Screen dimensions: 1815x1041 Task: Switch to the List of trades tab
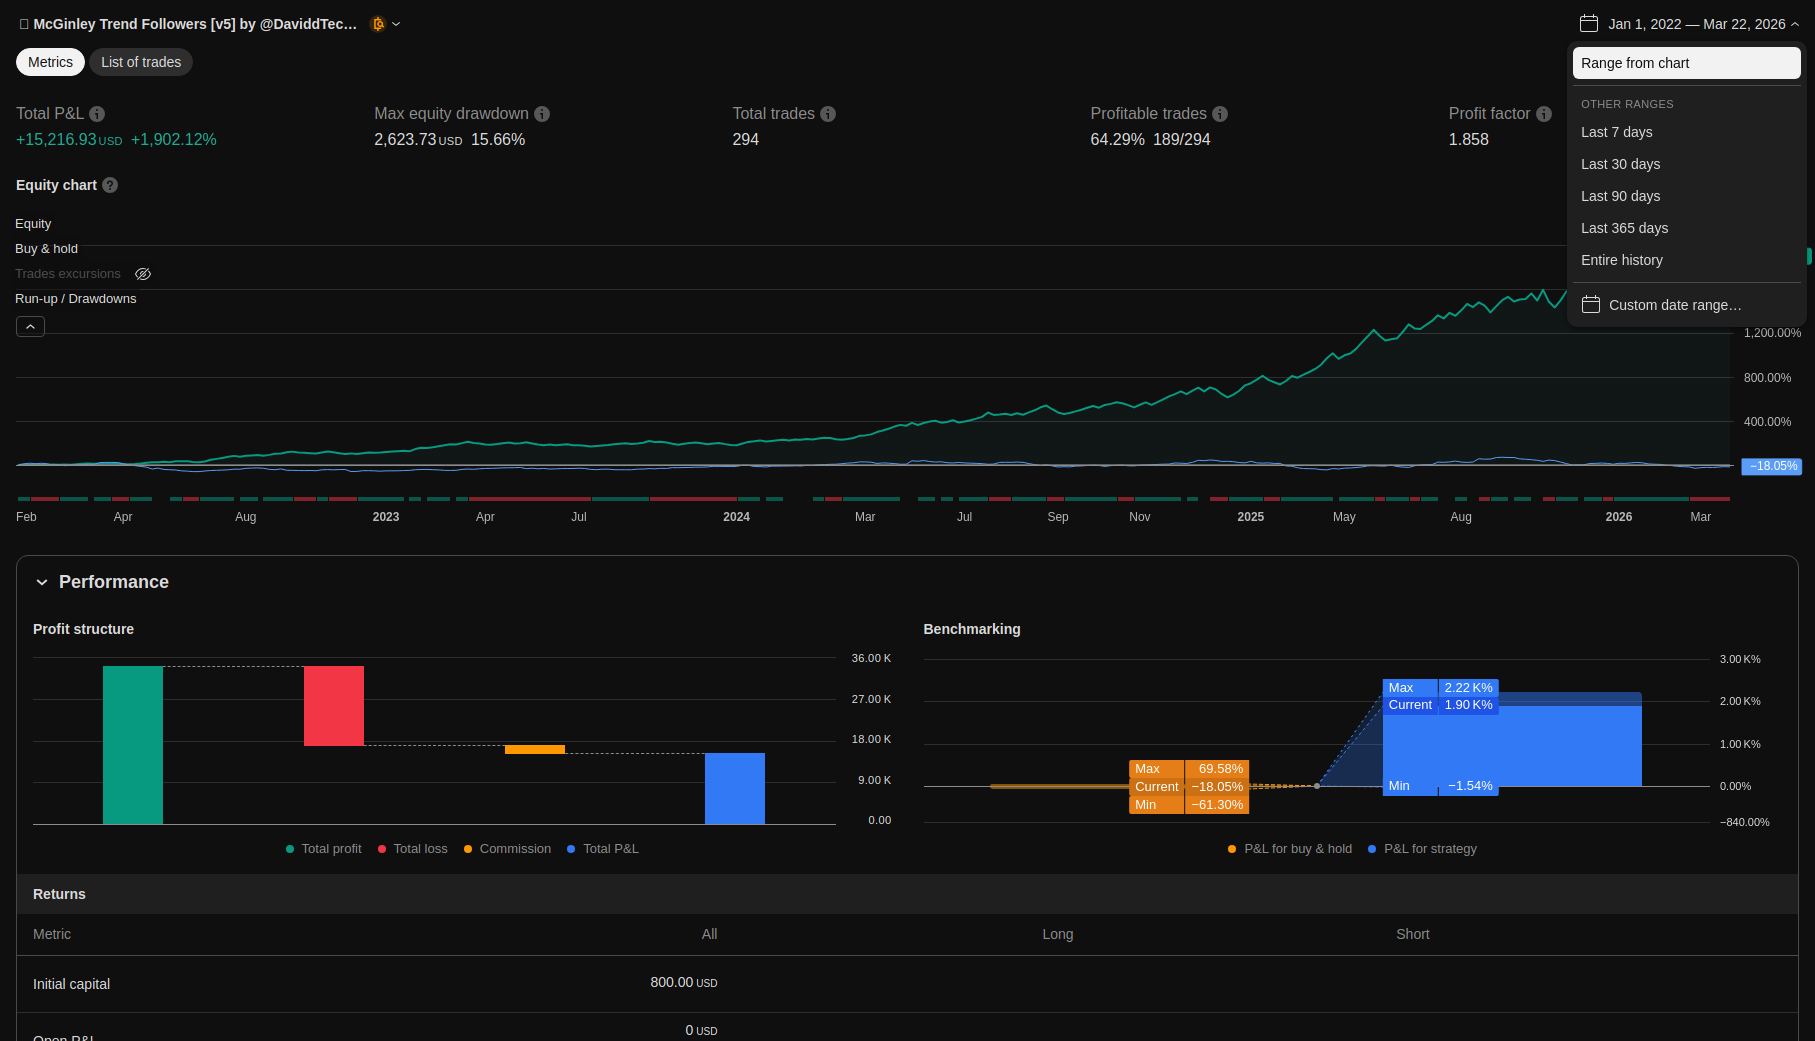[x=141, y=62]
